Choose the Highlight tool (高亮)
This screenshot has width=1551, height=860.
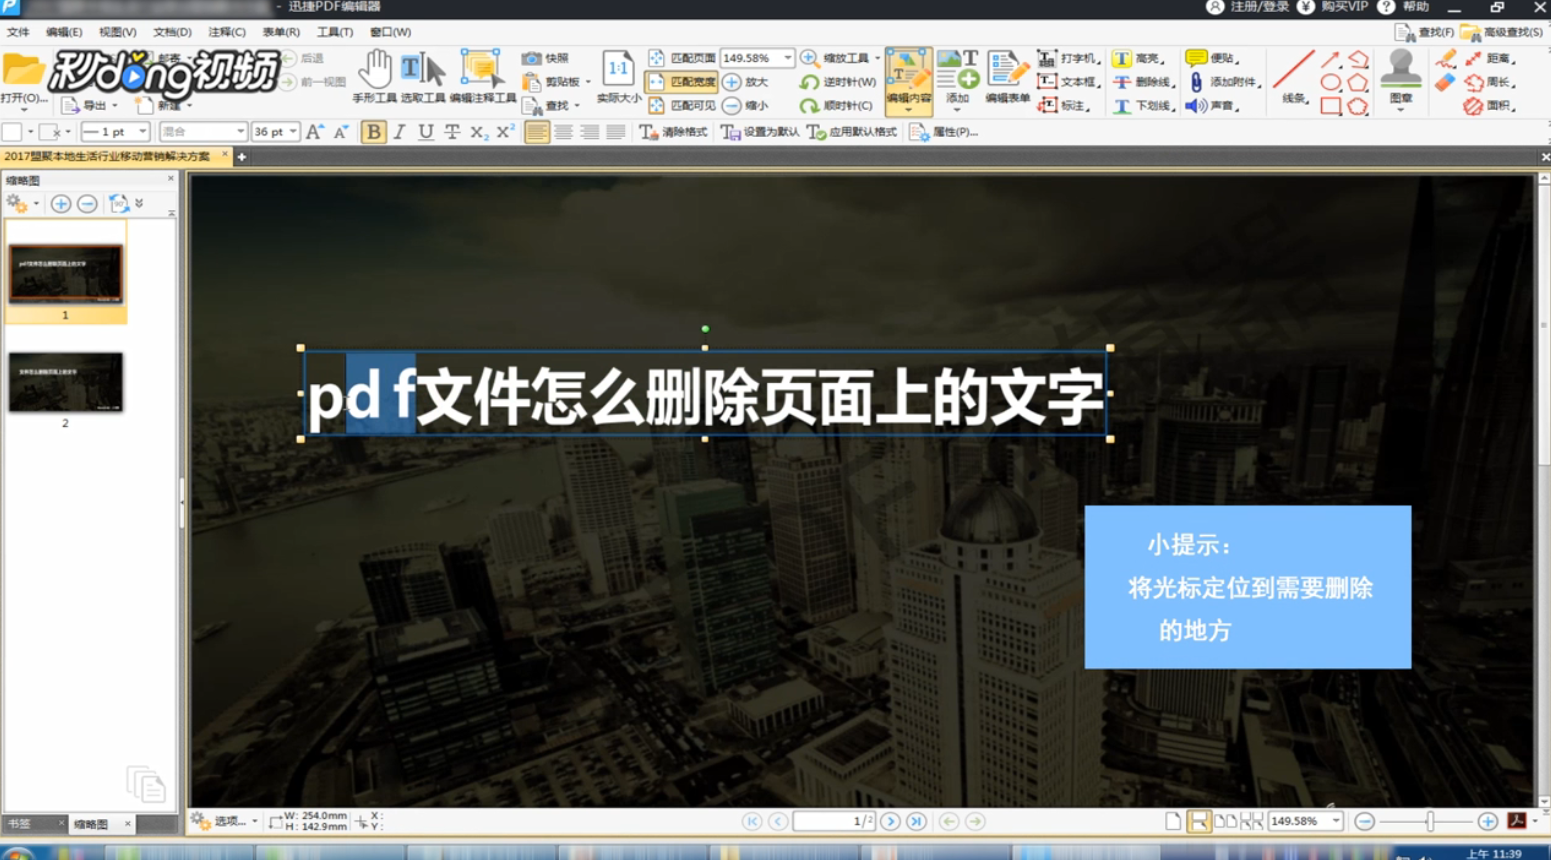tap(1139, 58)
